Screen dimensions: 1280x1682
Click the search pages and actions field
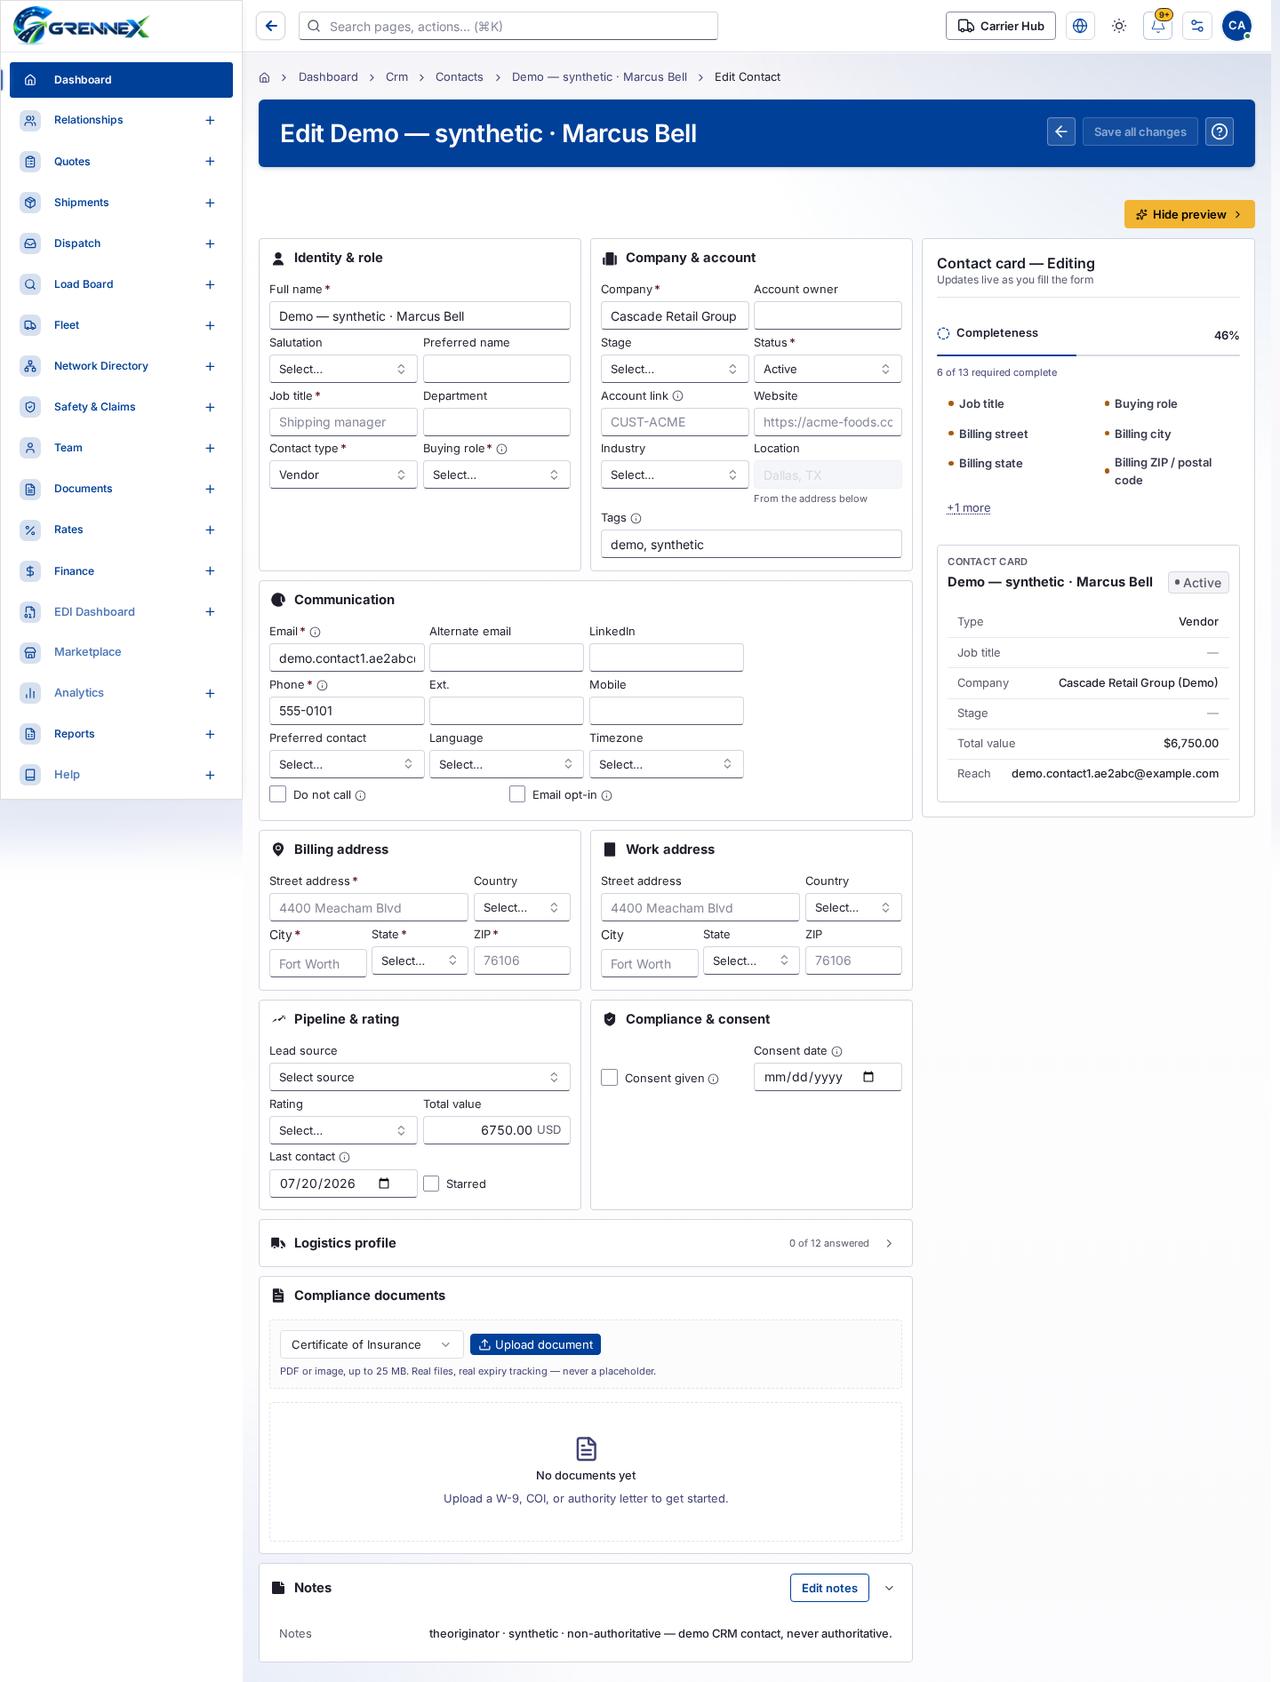pyautogui.click(x=508, y=26)
